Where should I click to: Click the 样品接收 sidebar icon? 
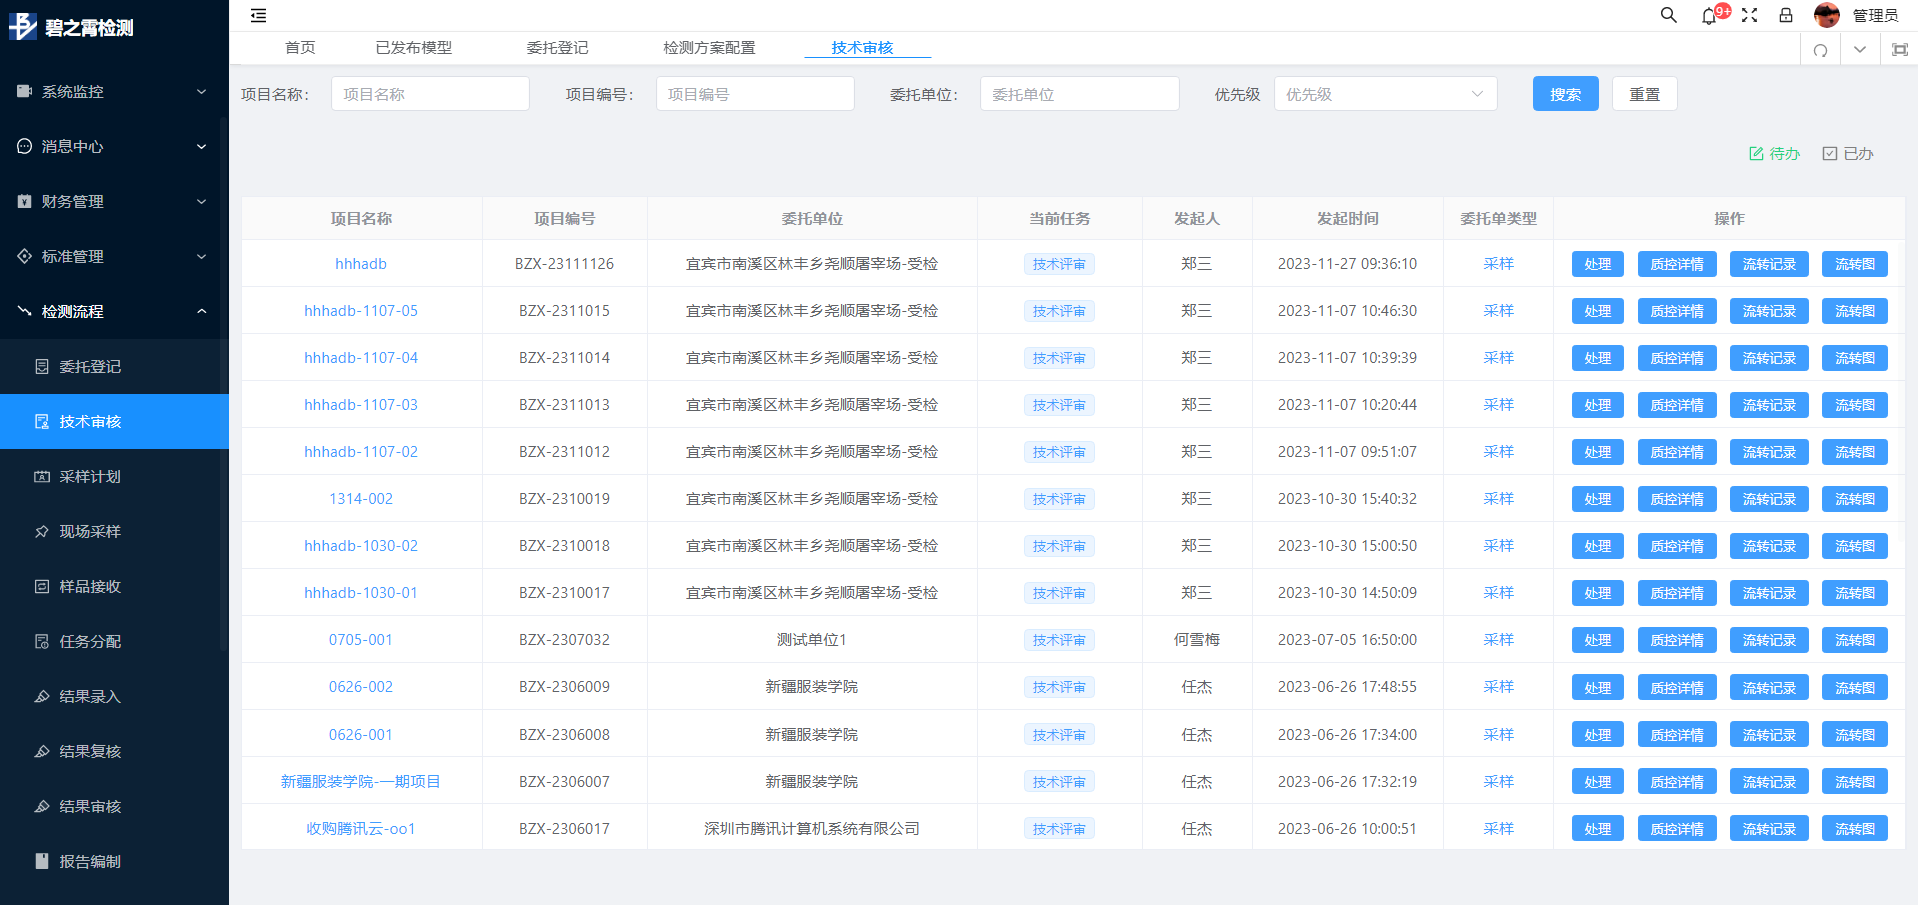point(42,587)
